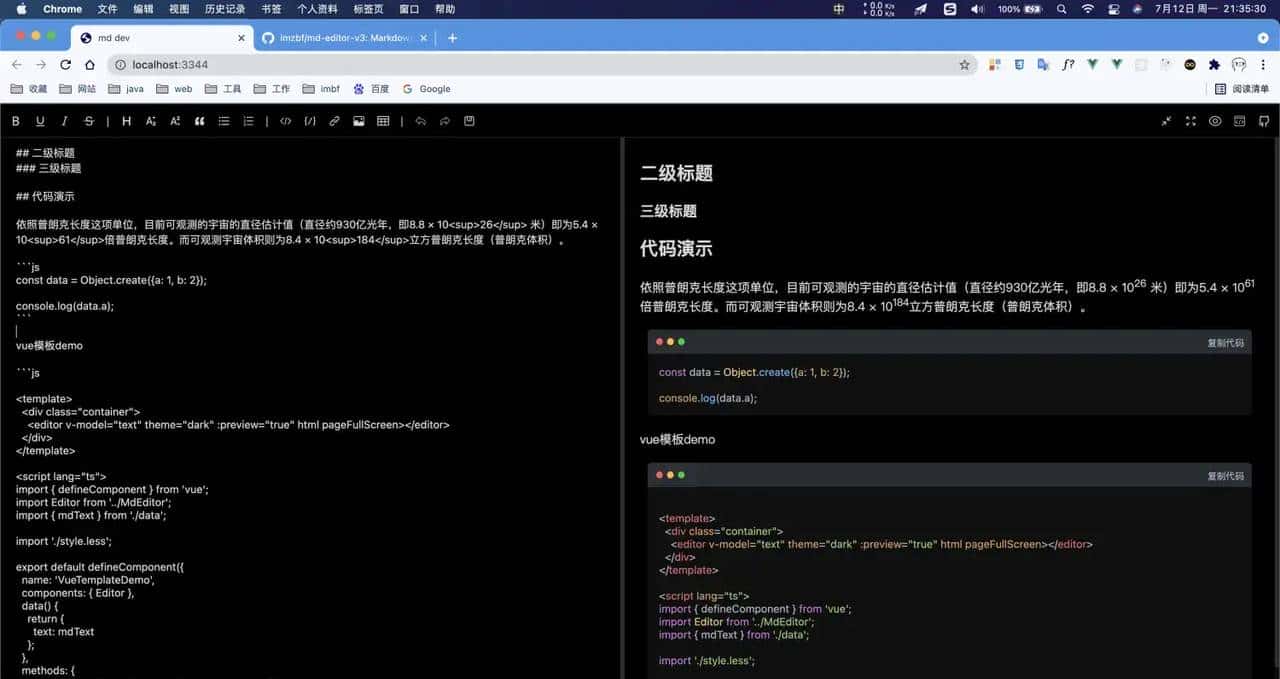Undo the last edit
1280x679 pixels.
pos(422,121)
